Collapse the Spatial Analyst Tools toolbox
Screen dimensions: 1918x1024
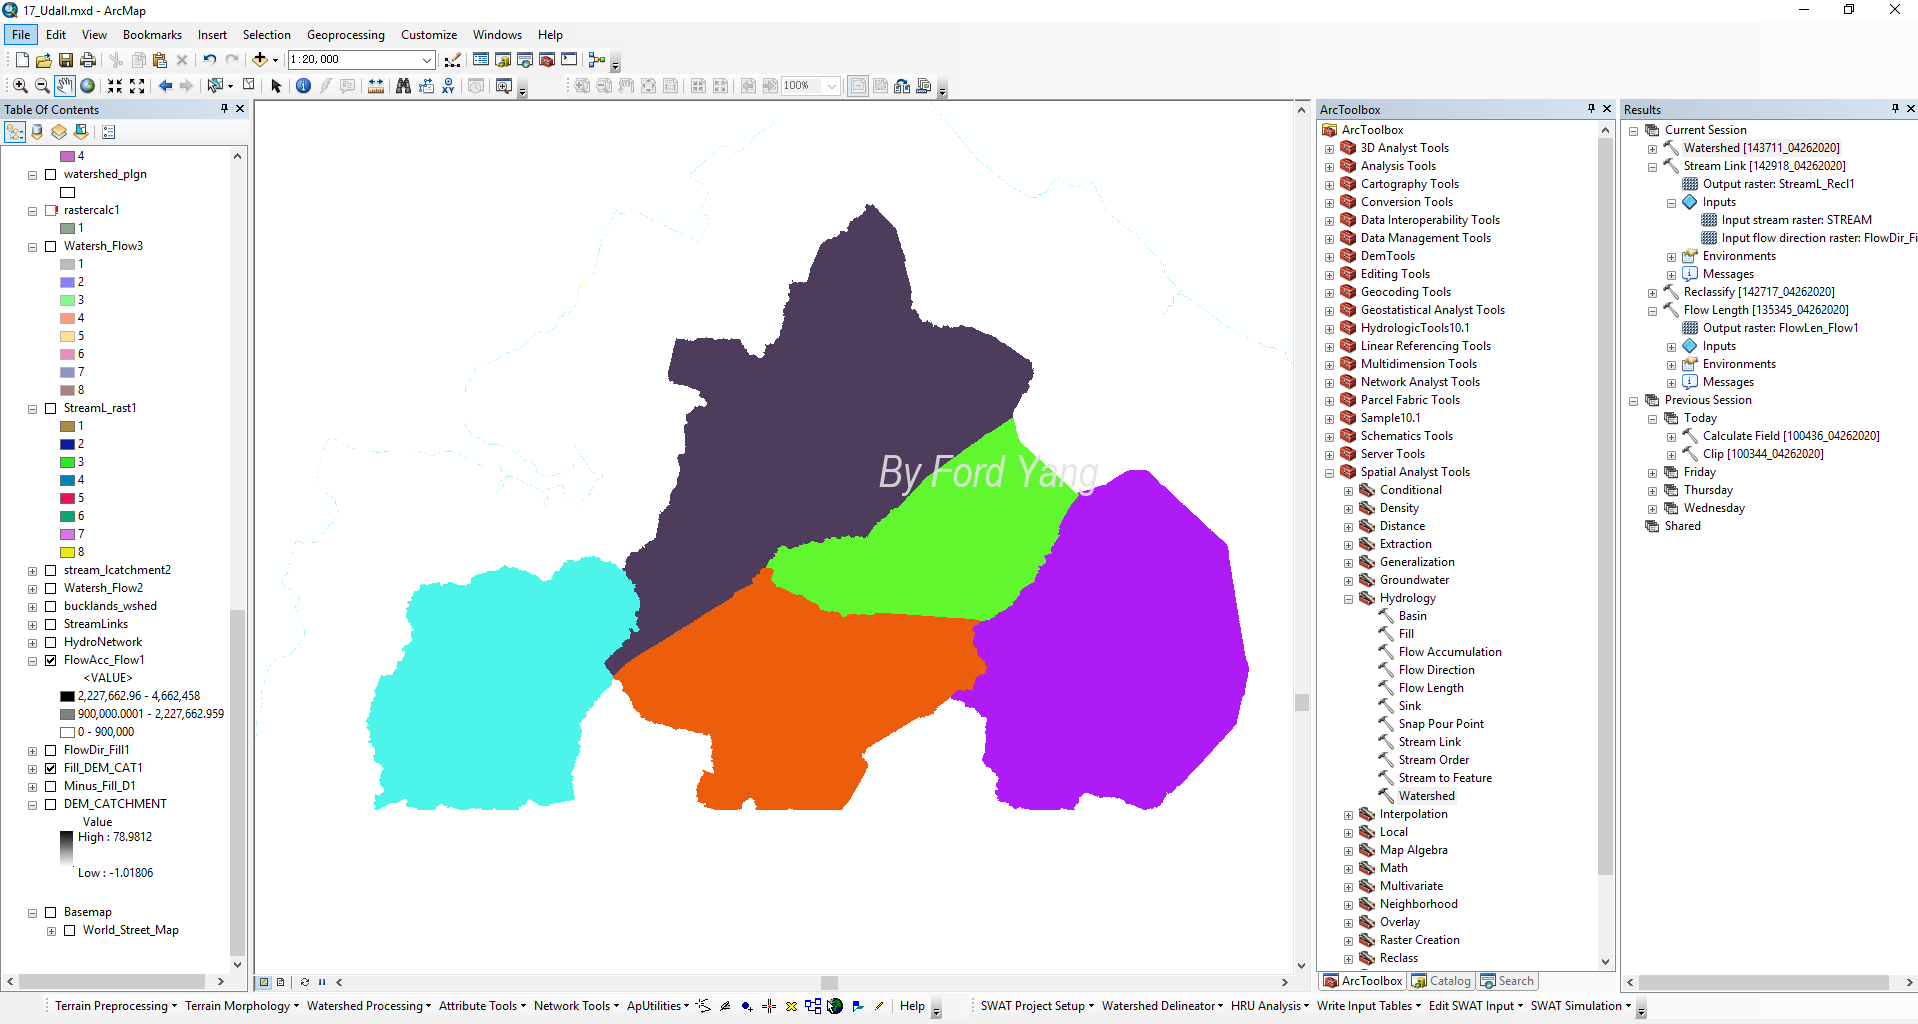1329,473
